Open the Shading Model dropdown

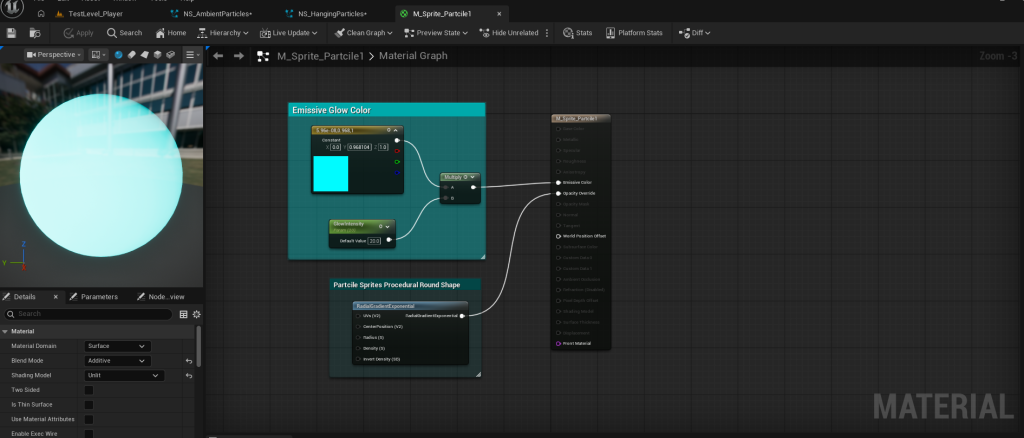pos(122,376)
